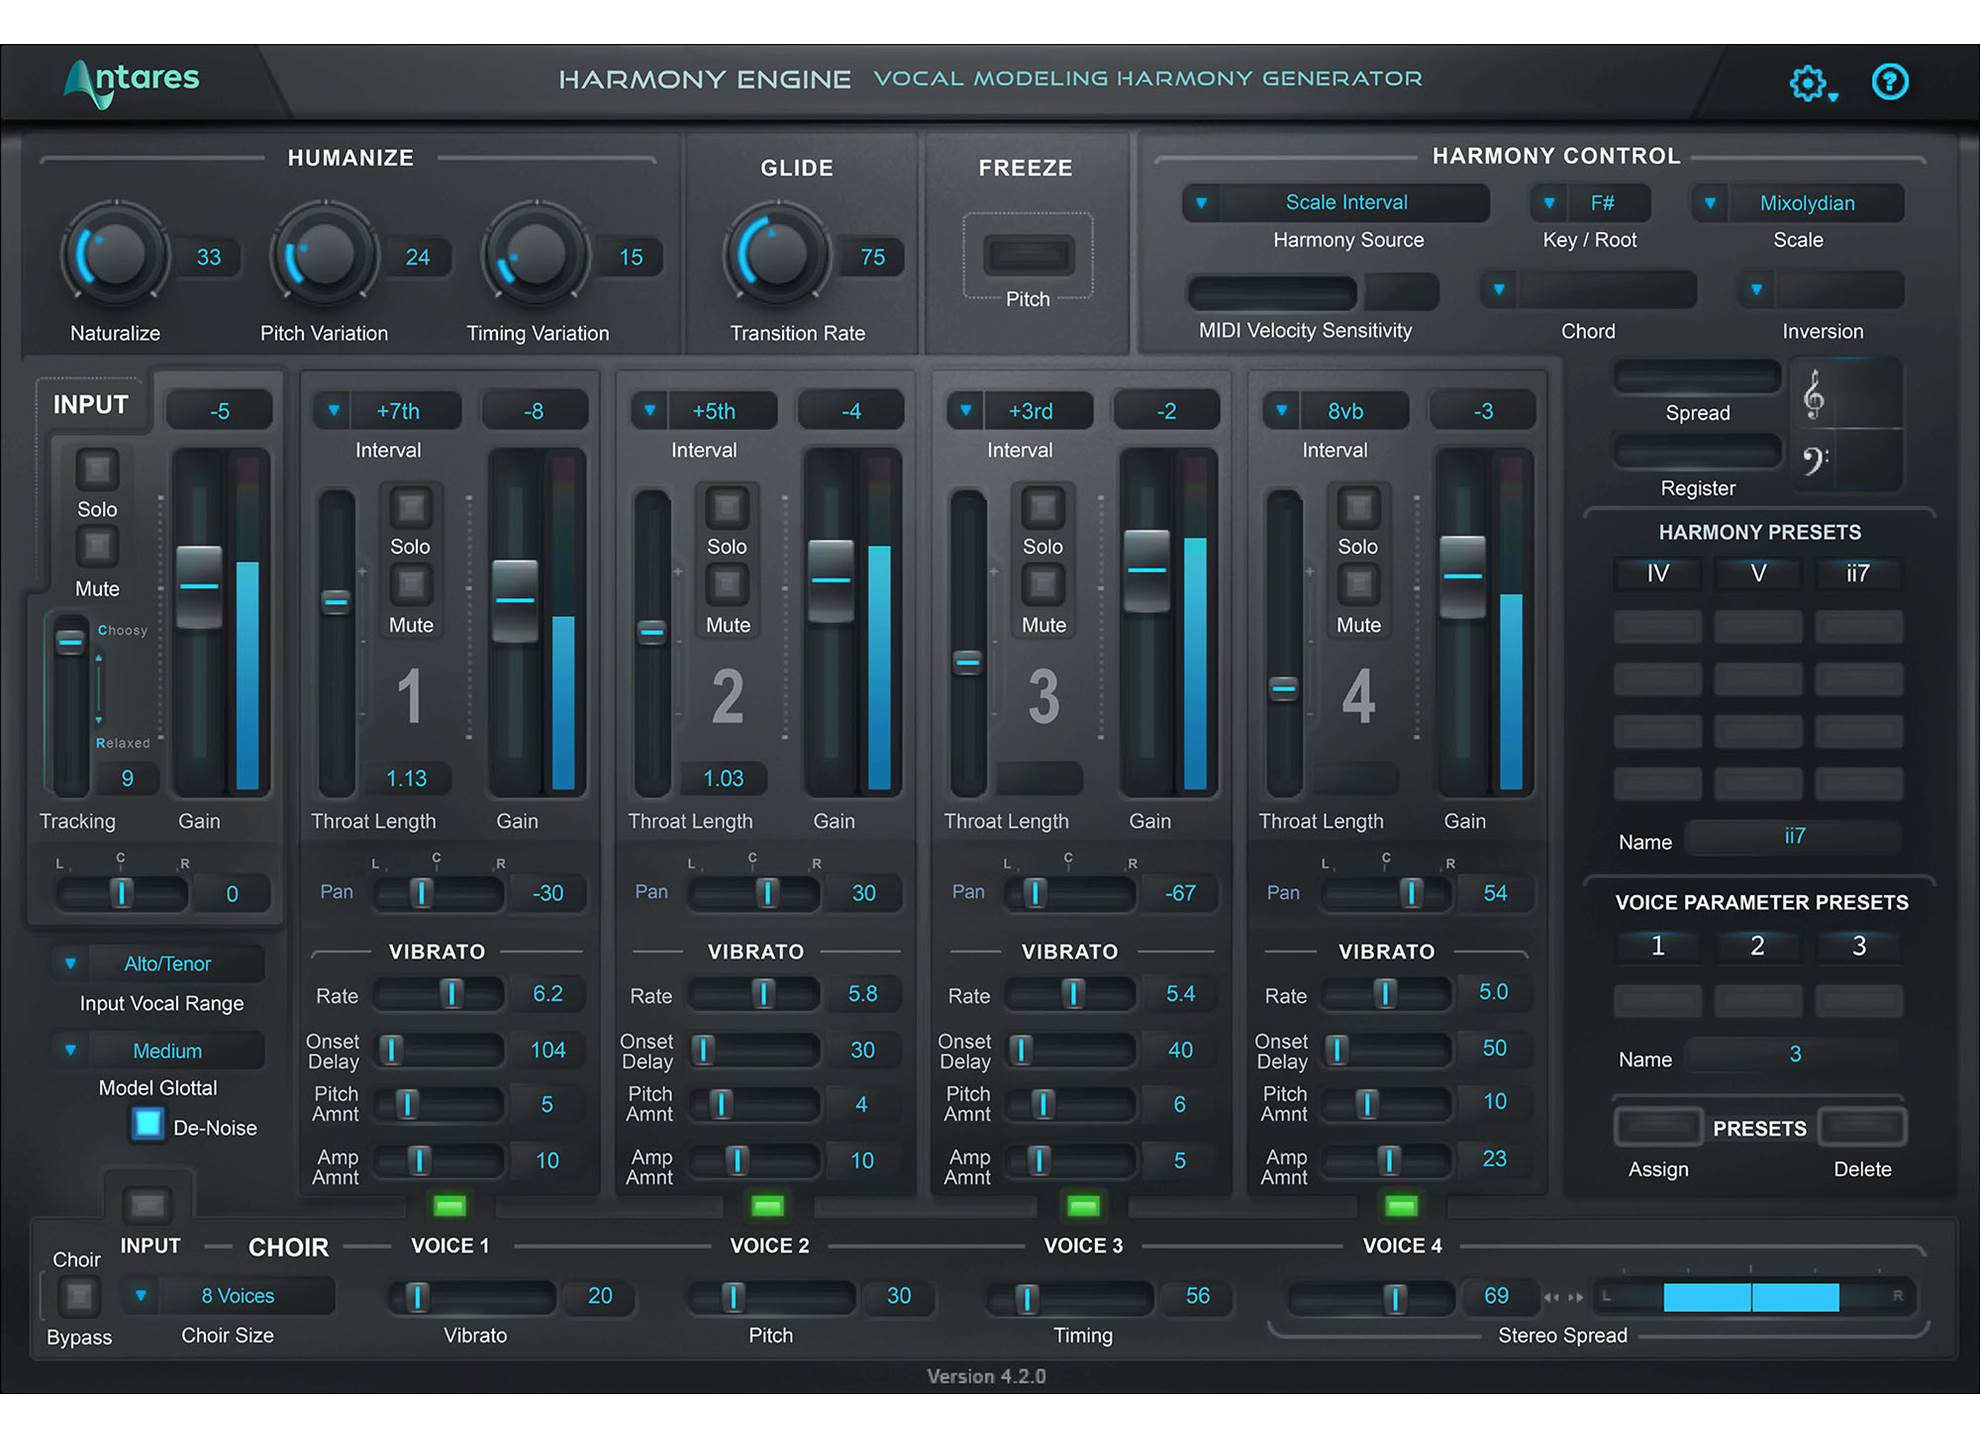Open the Harmony Source dropdown
Screen dimensions: 1980x1440
(1335, 203)
